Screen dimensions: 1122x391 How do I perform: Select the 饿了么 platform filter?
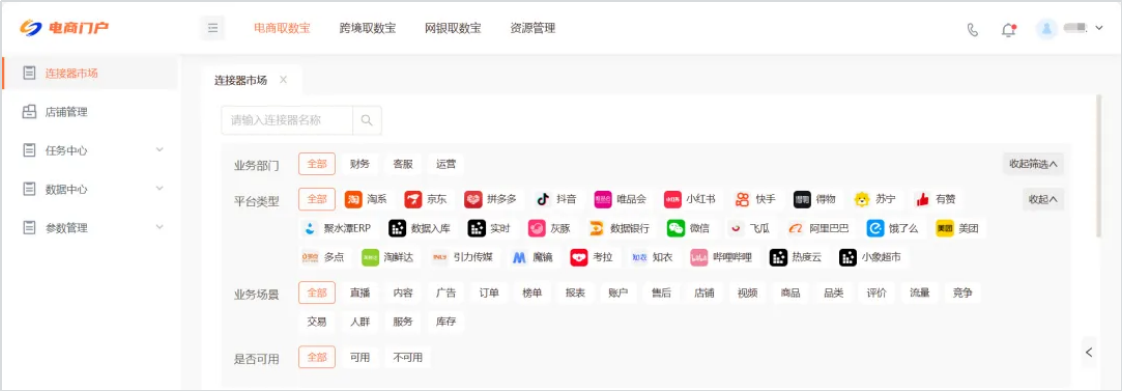point(893,228)
